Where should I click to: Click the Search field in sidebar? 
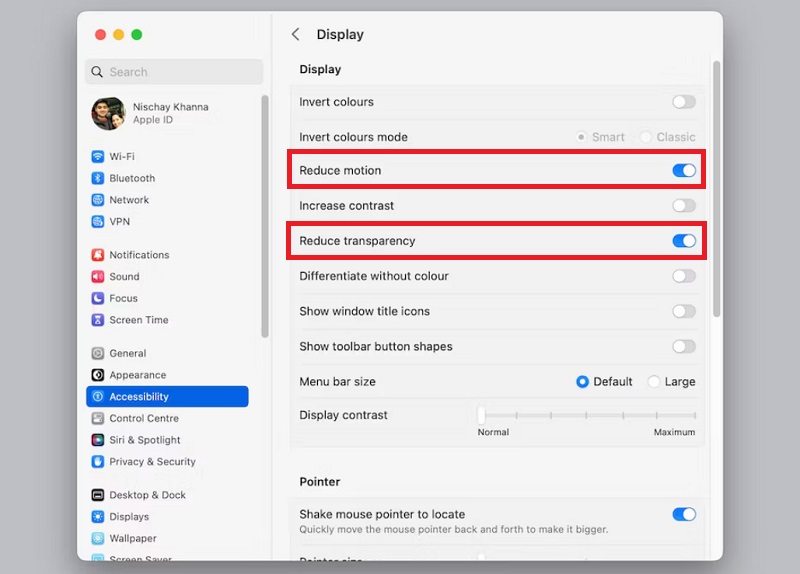(175, 72)
